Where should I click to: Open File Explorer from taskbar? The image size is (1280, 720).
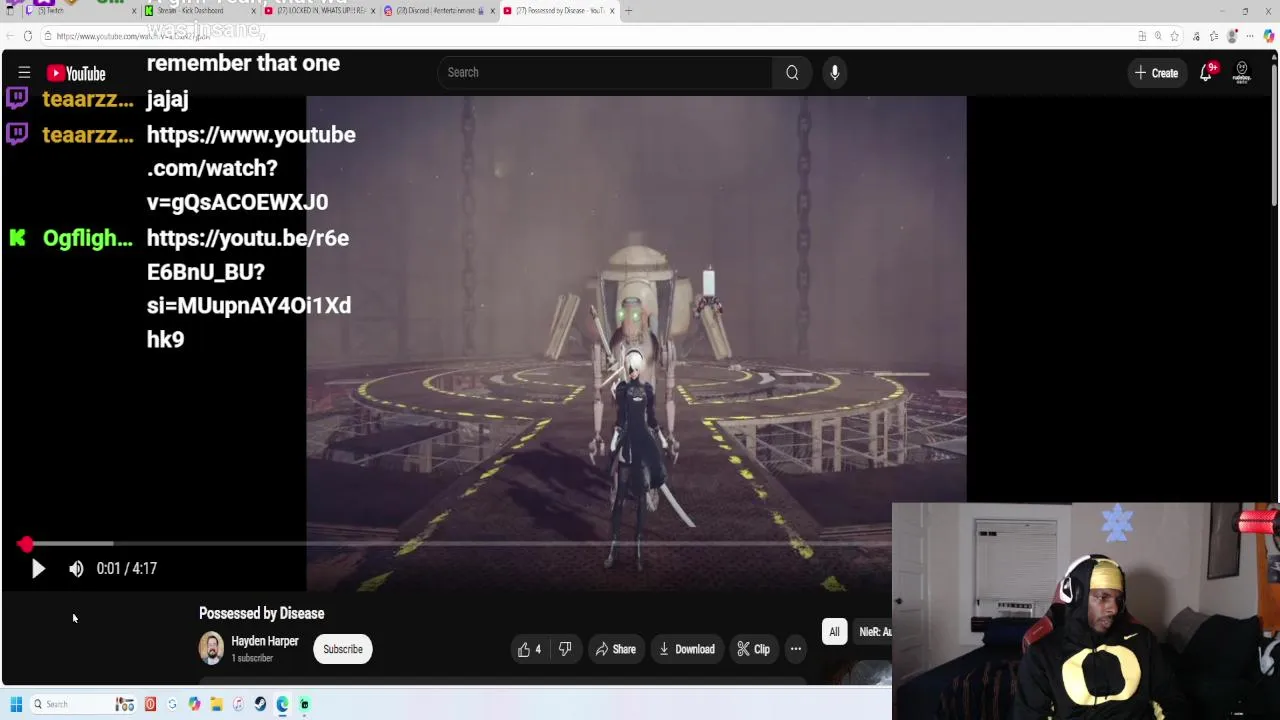pyautogui.click(x=216, y=704)
